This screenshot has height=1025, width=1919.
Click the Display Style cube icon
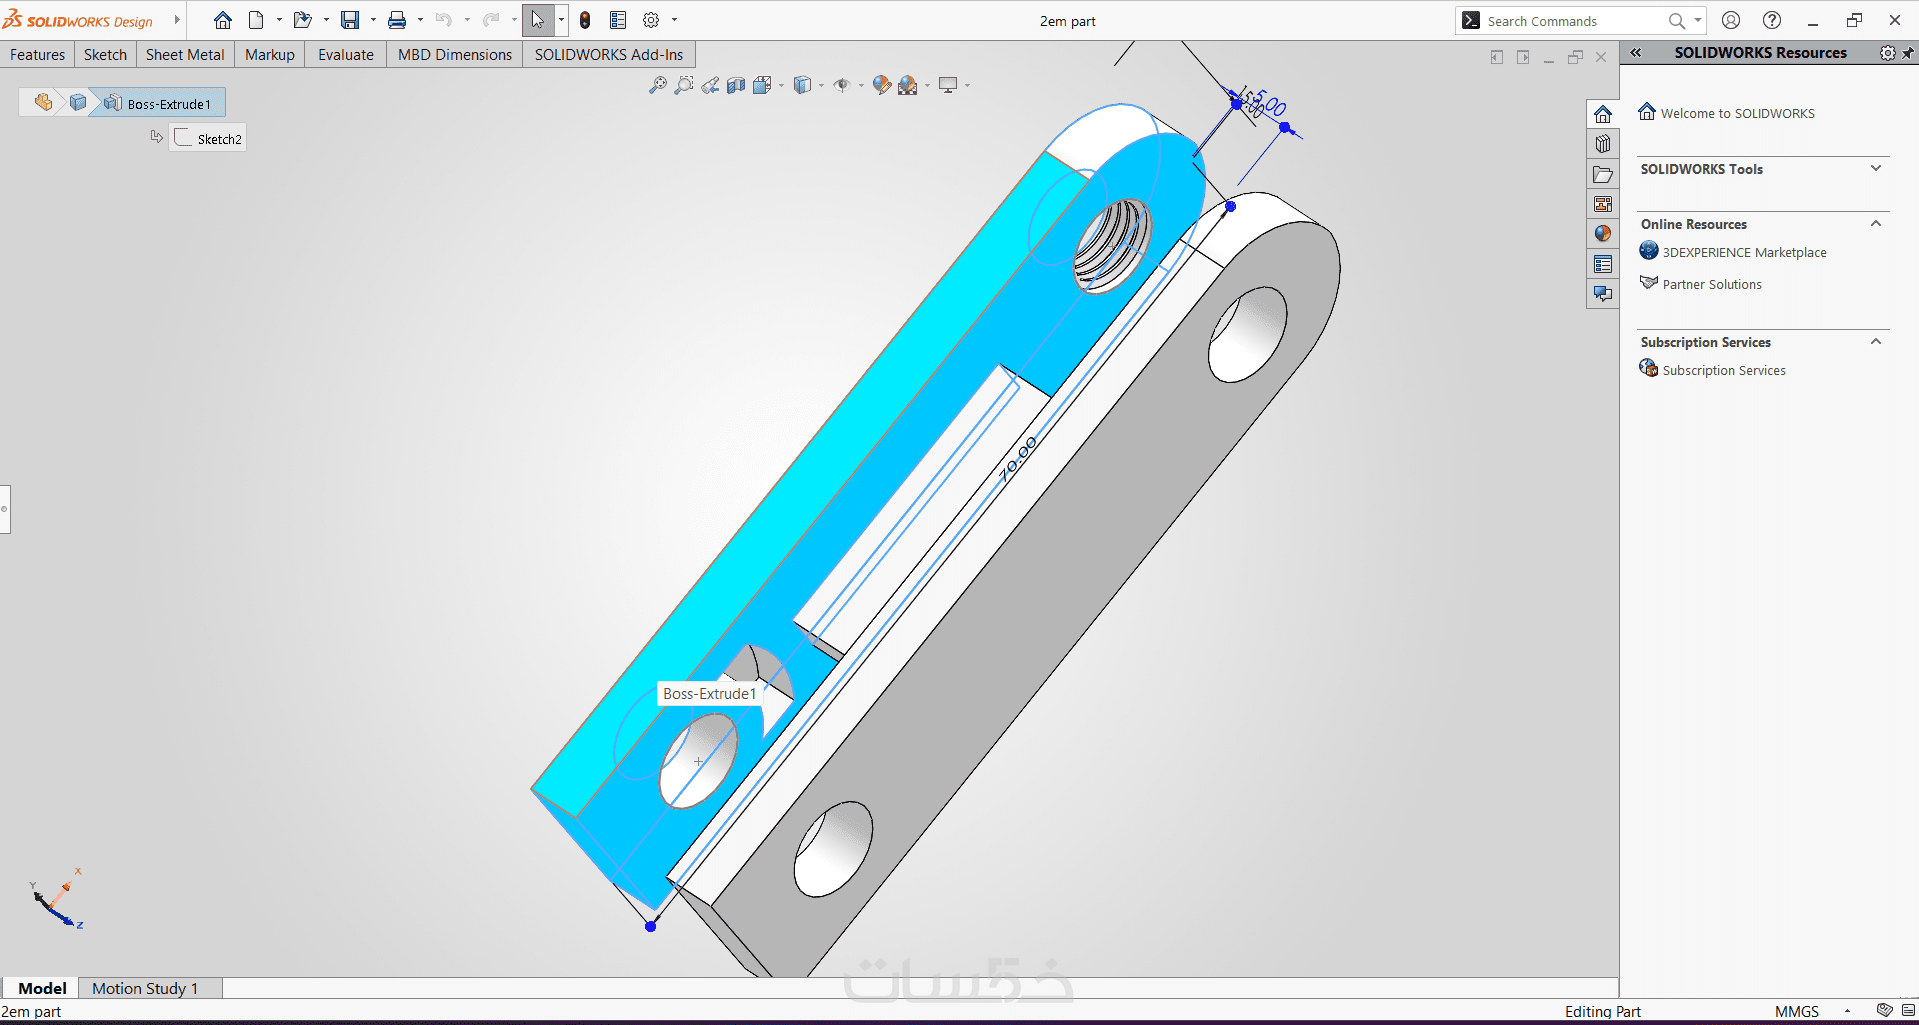(802, 86)
